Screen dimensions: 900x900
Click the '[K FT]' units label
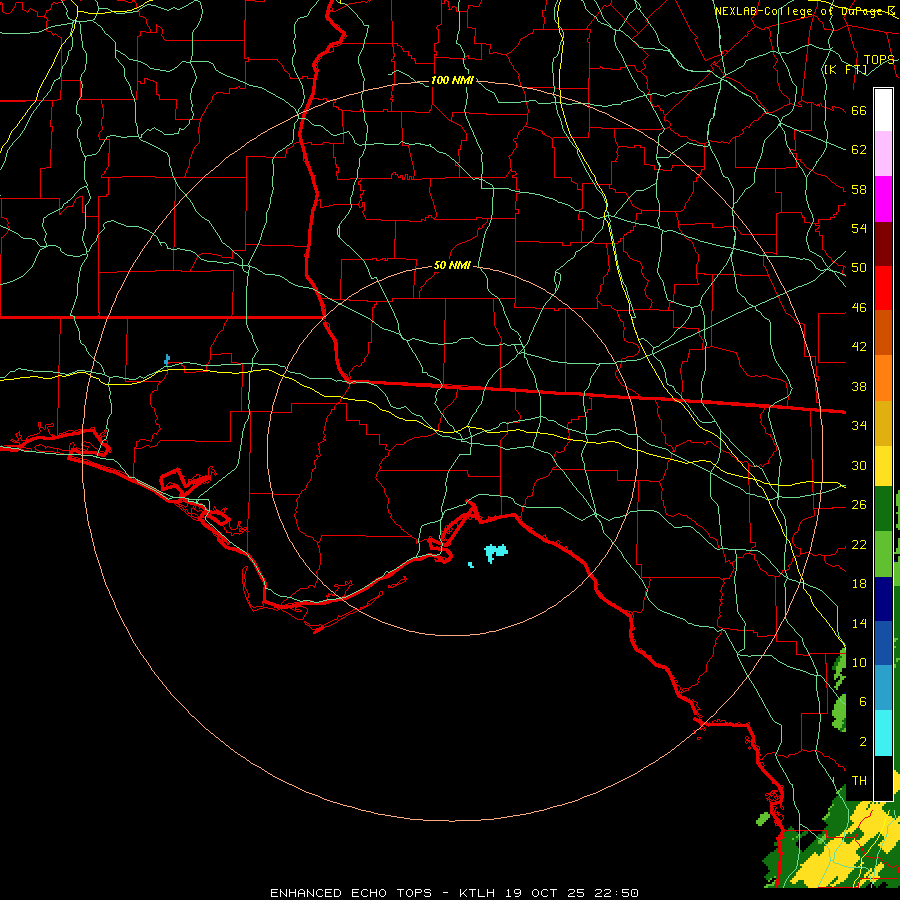(845, 70)
